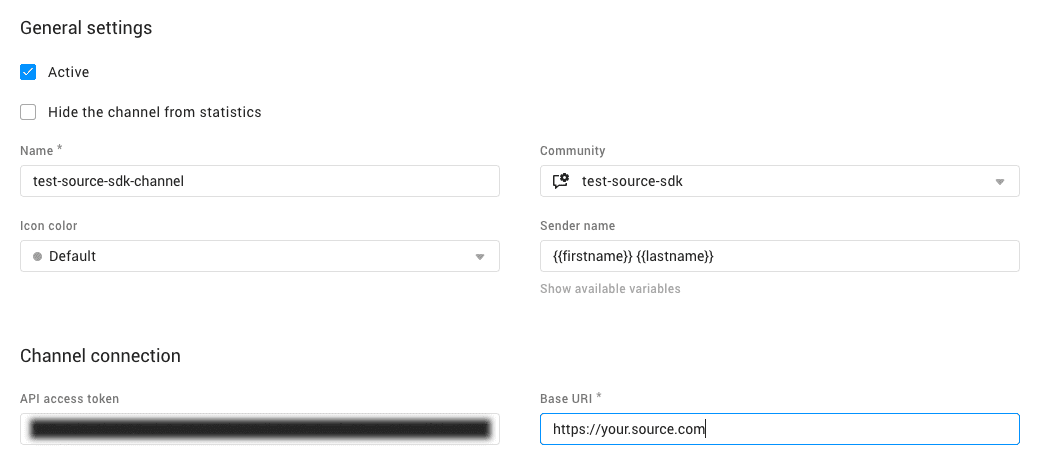Click the 'Active' checkbox label text
The image size is (1043, 462).
point(68,72)
